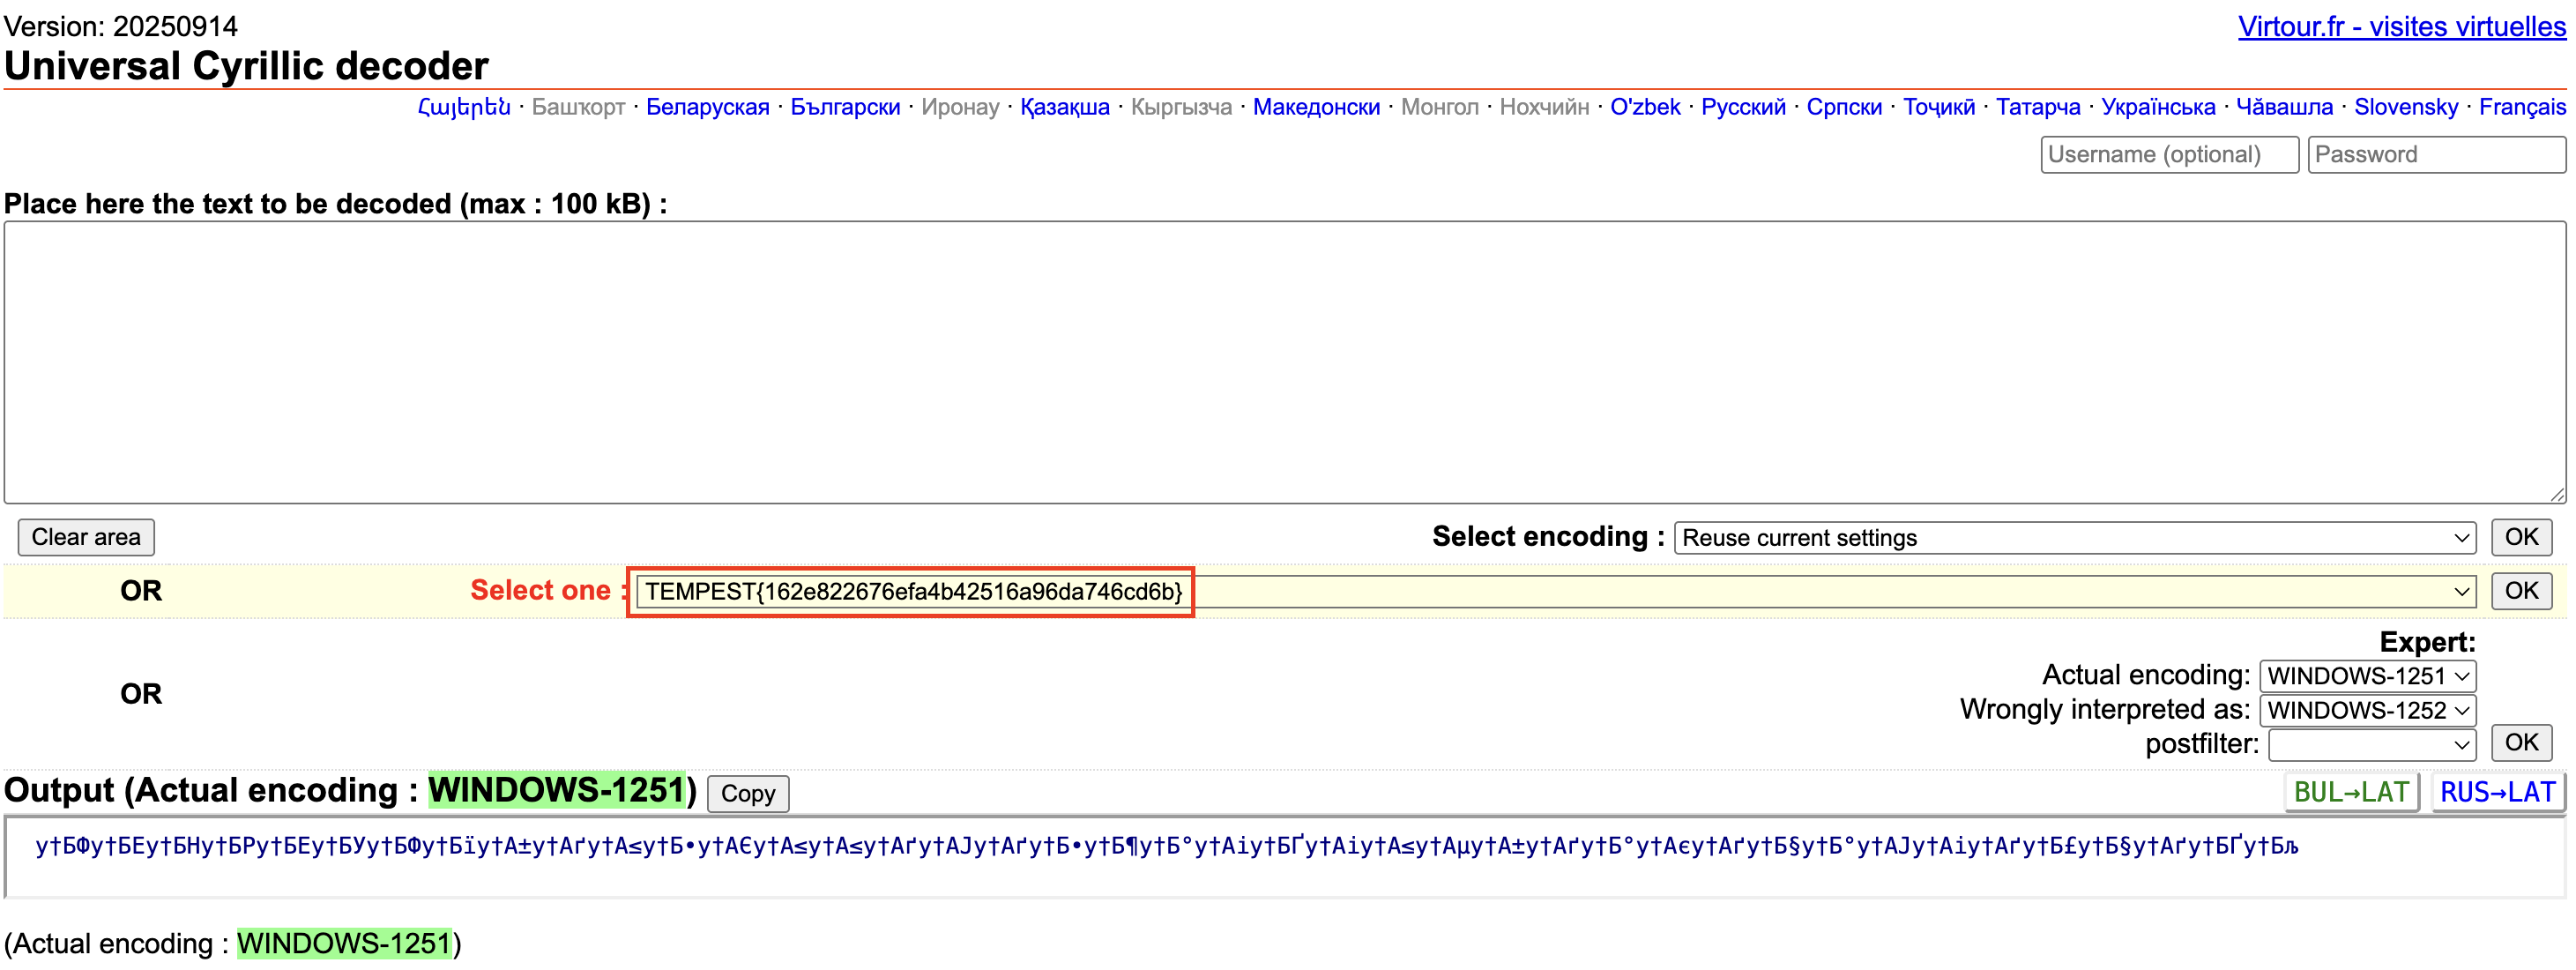
Task: Open the Actual encoding WINDOWS-1251 dropdown
Action: point(2366,676)
